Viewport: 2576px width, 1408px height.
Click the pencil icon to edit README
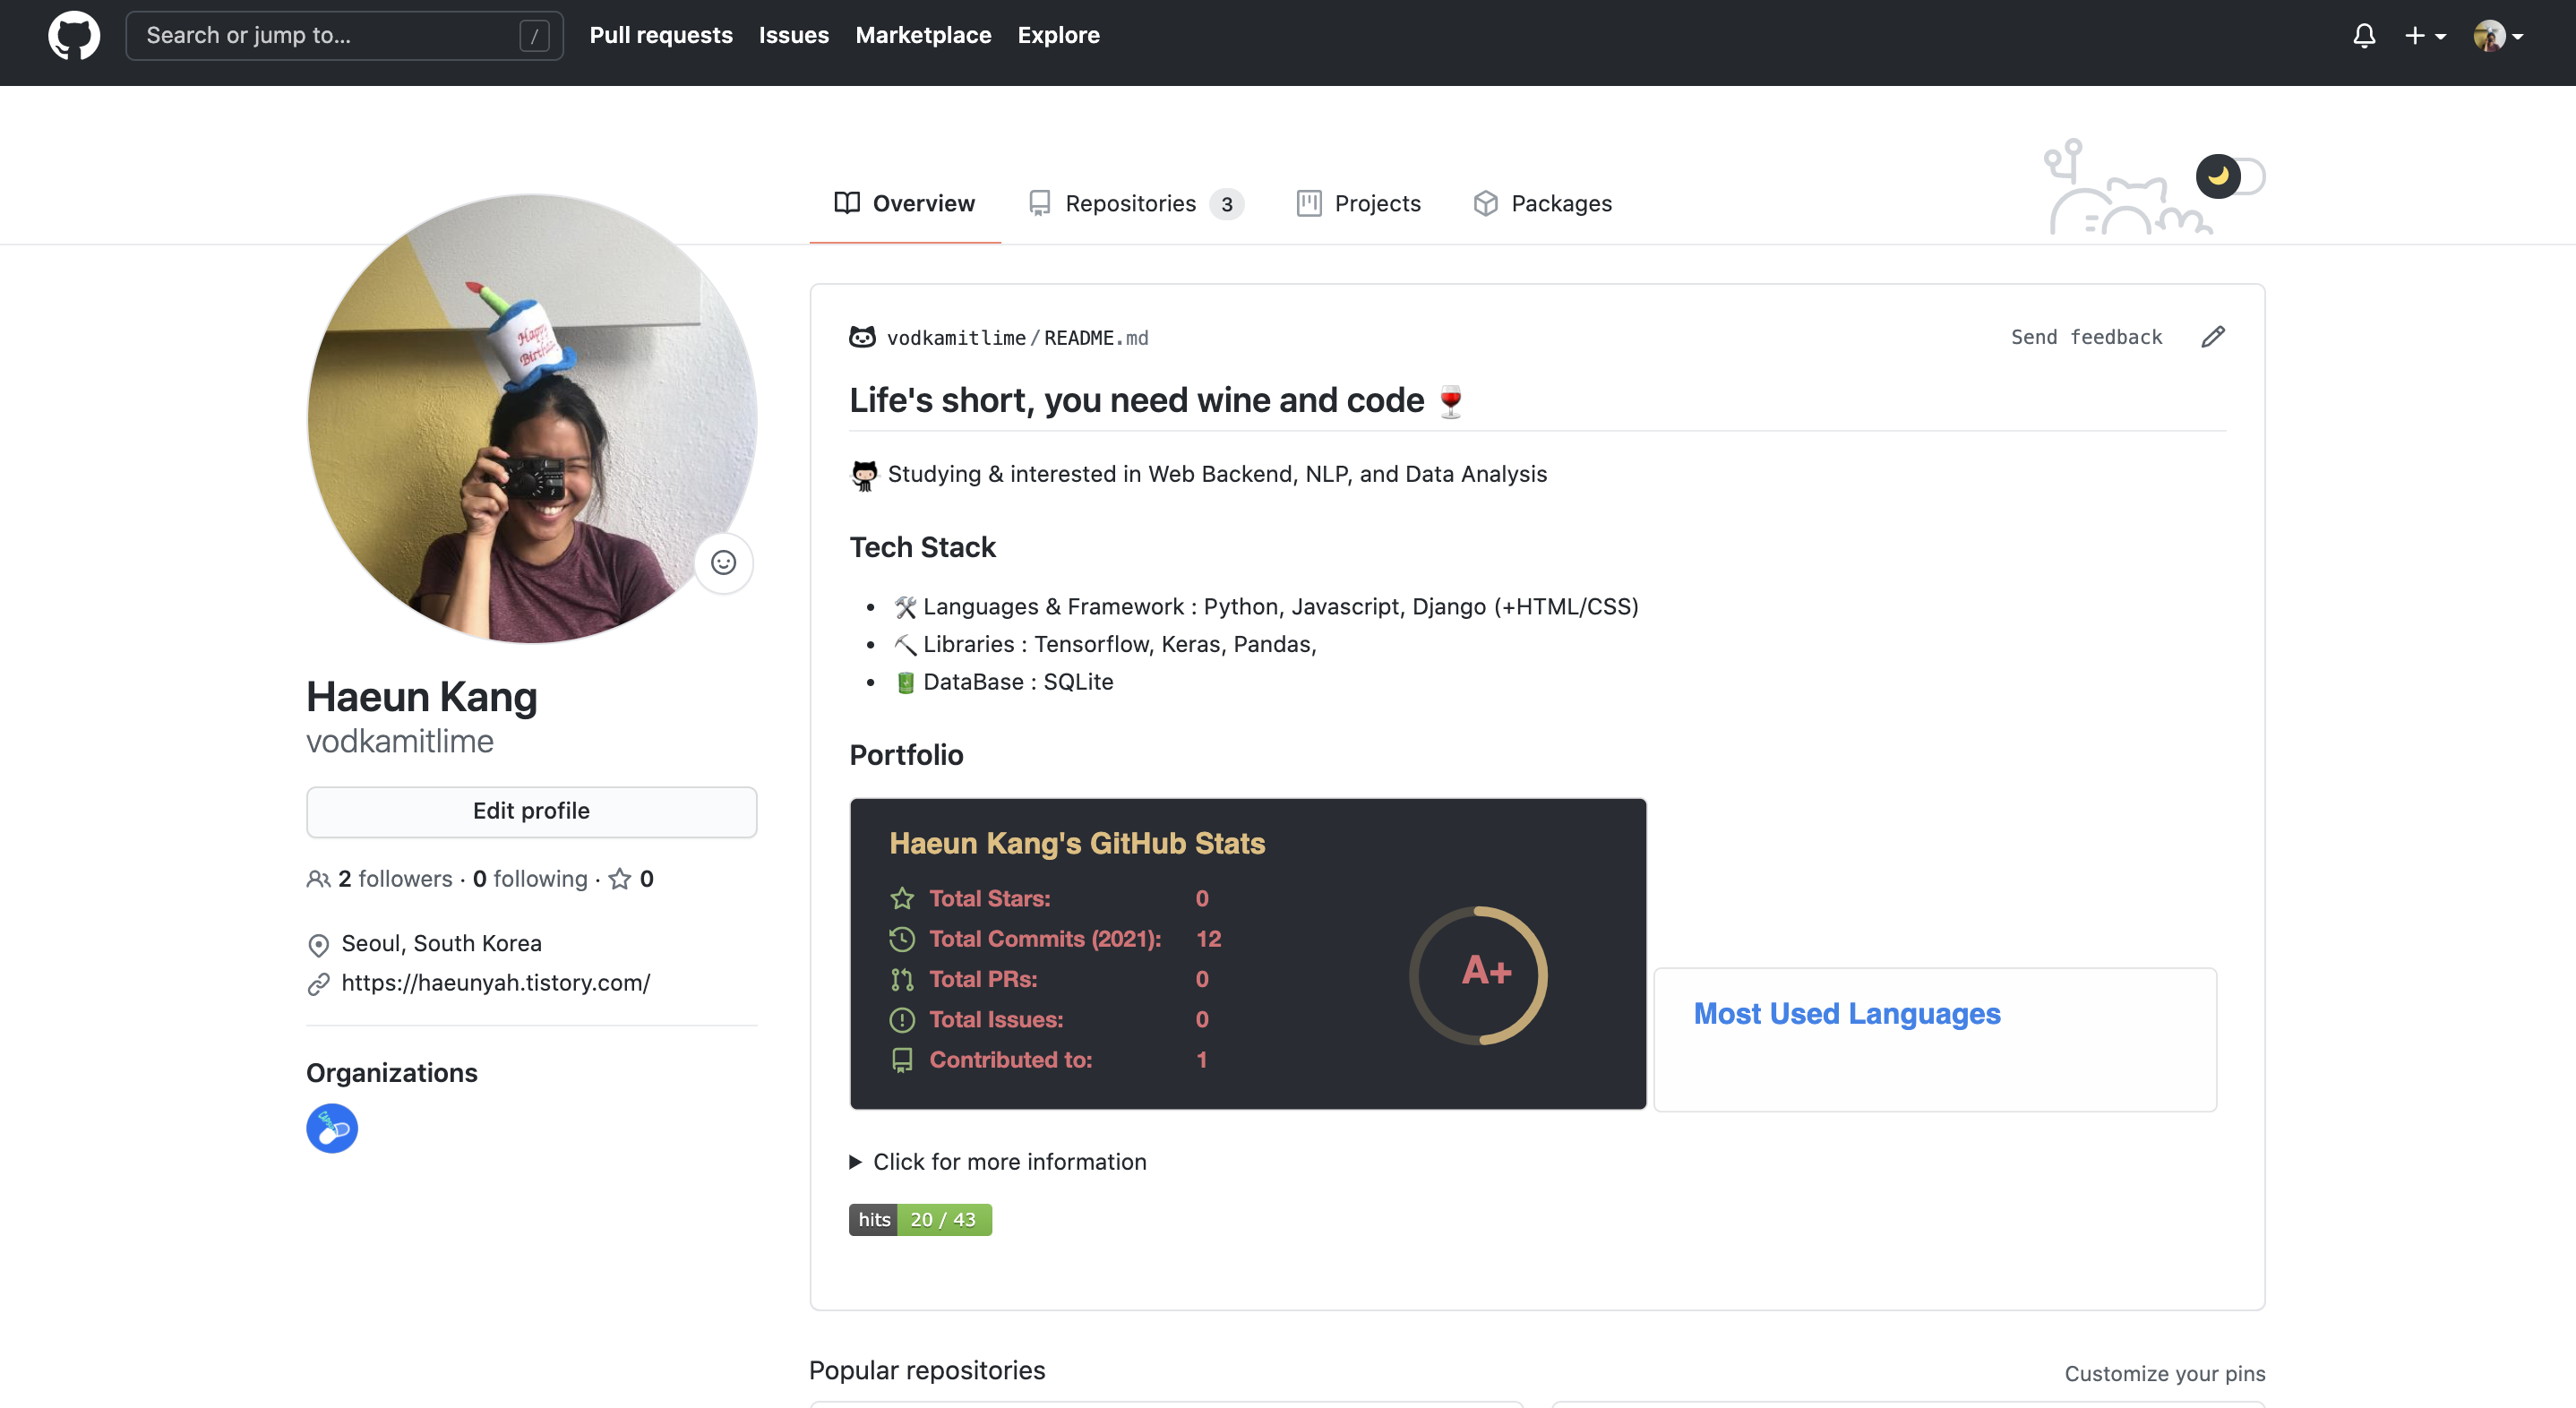(x=2213, y=337)
